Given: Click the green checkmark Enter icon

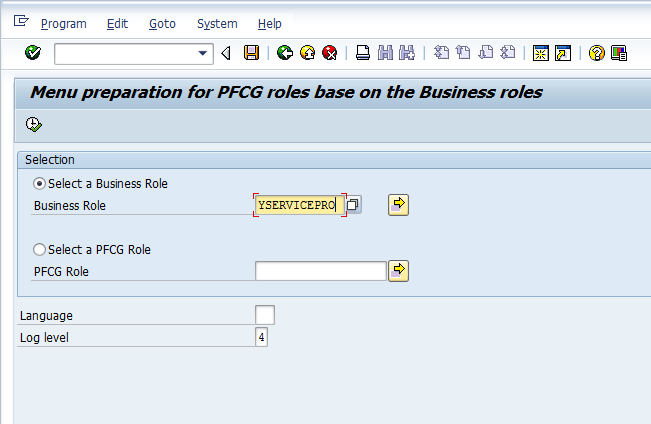Looking at the screenshot, I should click(33, 53).
